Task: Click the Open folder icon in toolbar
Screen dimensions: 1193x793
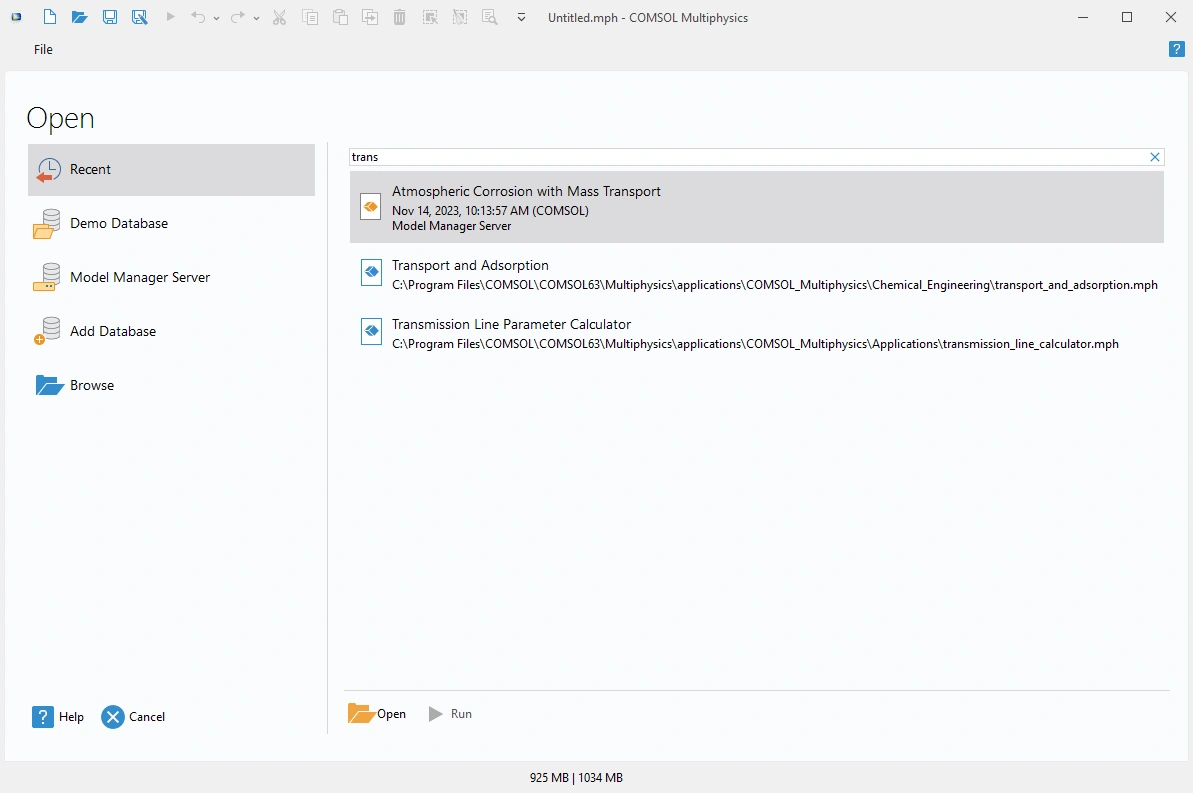Action: (x=79, y=17)
